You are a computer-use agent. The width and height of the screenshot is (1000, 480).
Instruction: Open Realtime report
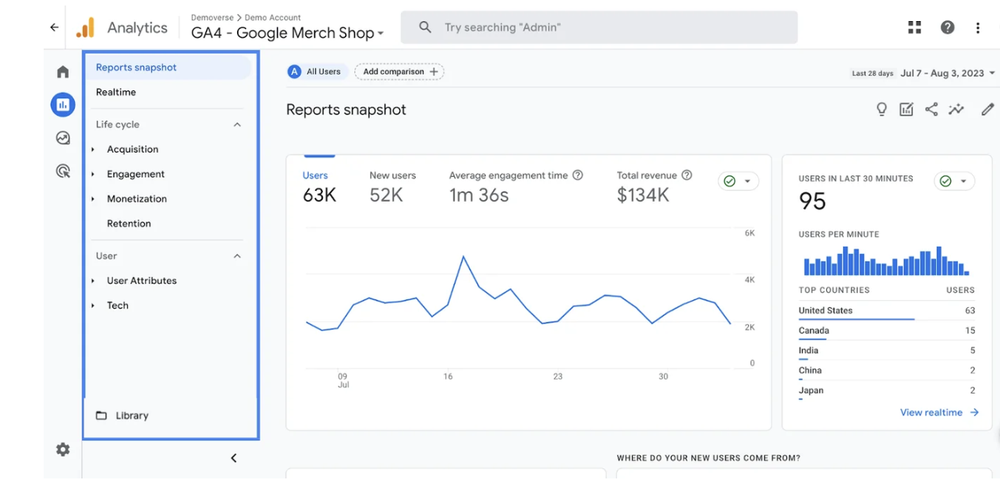pos(115,92)
